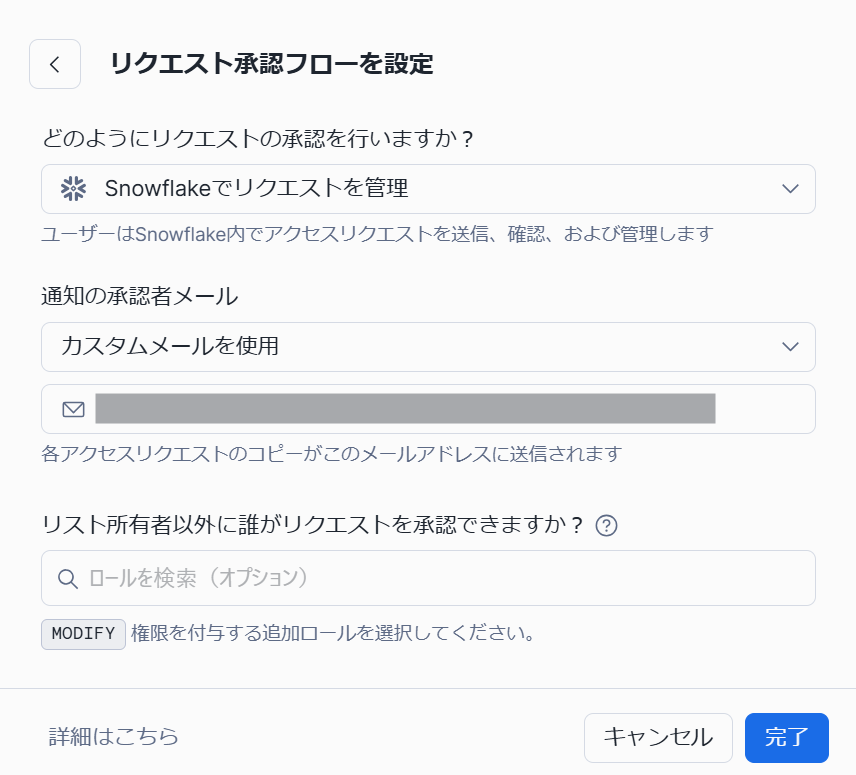The image size is (856, 775).
Task: Click the リクエスト承認フローを設定 heading
Action: pyautogui.click(x=271, y=64)
